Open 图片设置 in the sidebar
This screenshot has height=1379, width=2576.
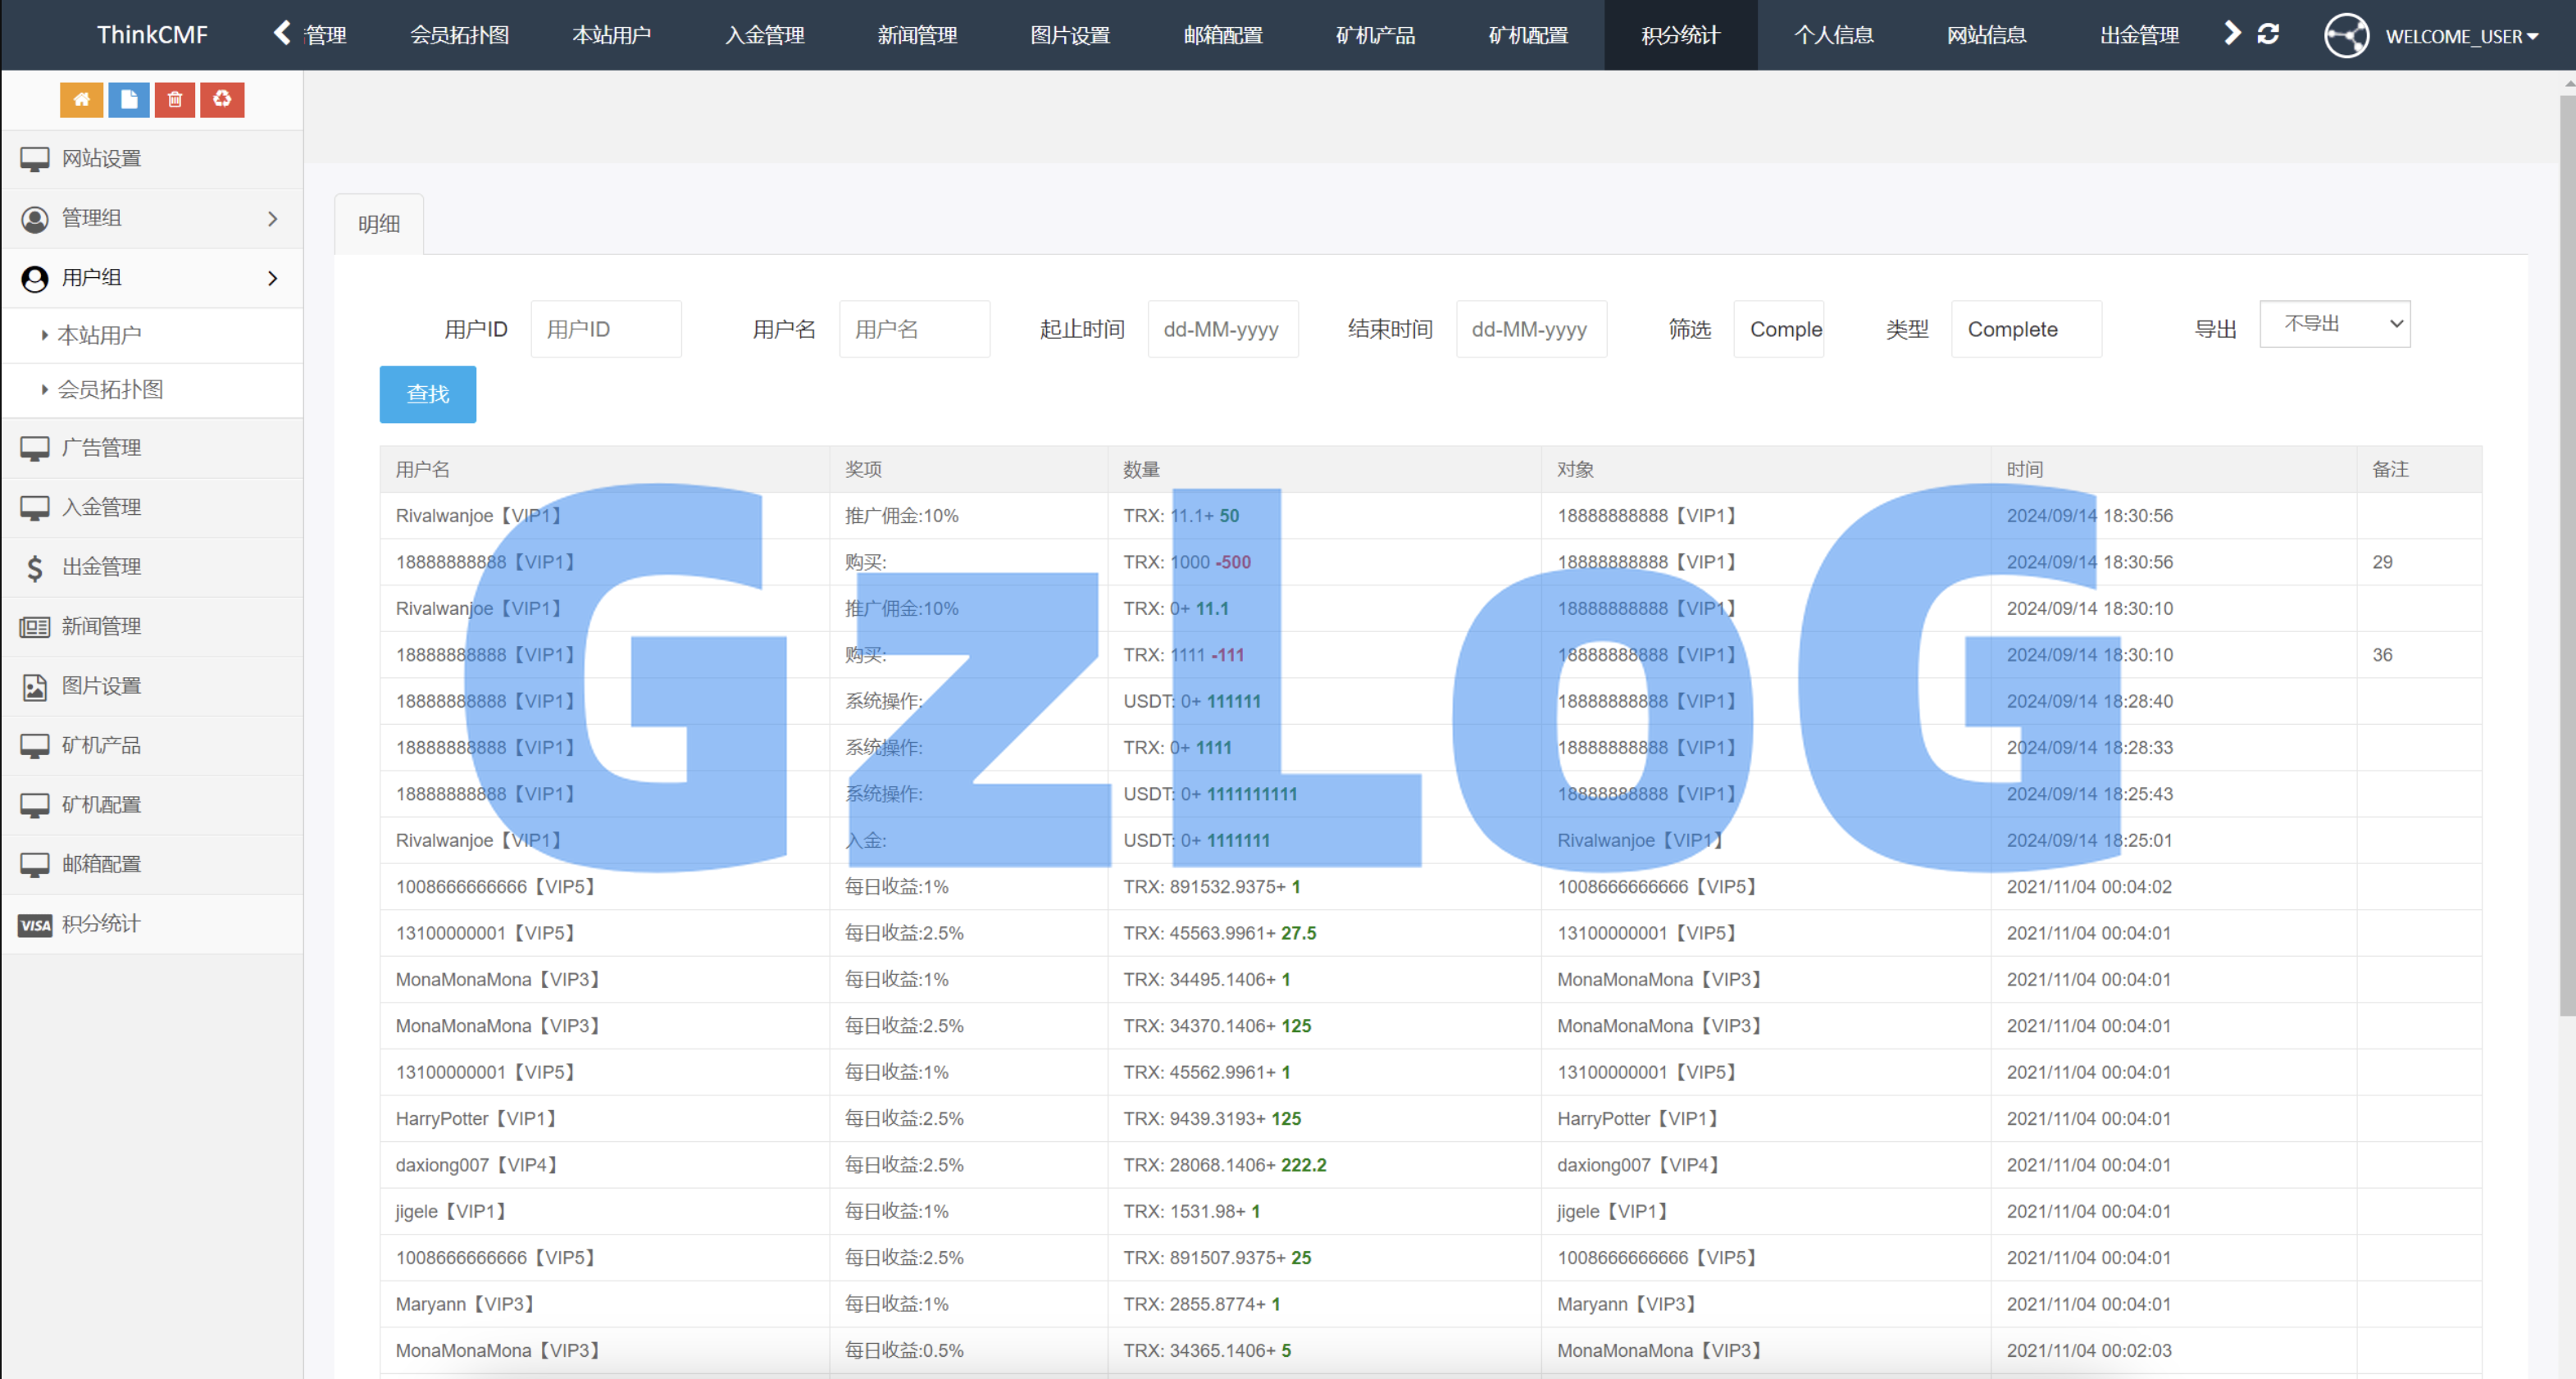click(x=101, y=685)
